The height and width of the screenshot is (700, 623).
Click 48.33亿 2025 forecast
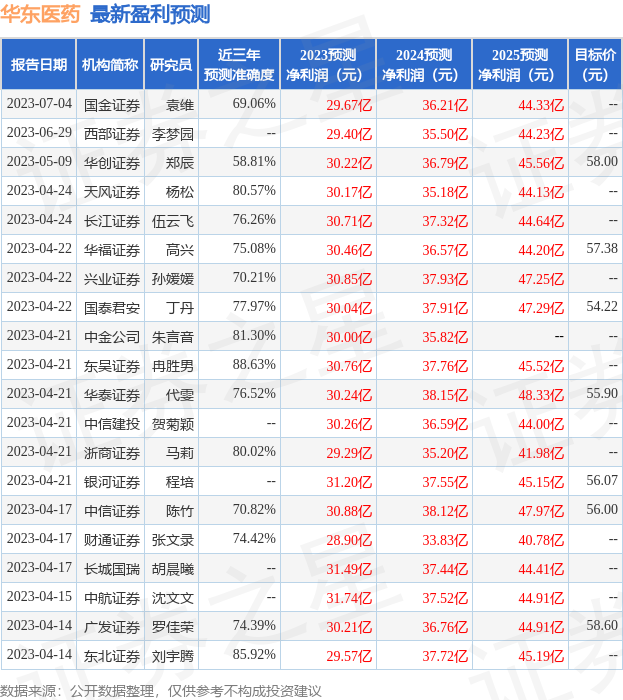point(541,395)
